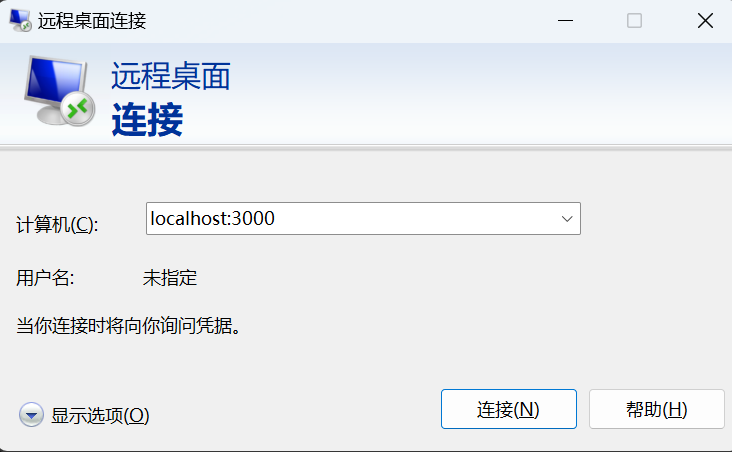Screen dimensions: 732x452
Task: Click the greyed-out maximize window button
Action: (x=634, y=21)
